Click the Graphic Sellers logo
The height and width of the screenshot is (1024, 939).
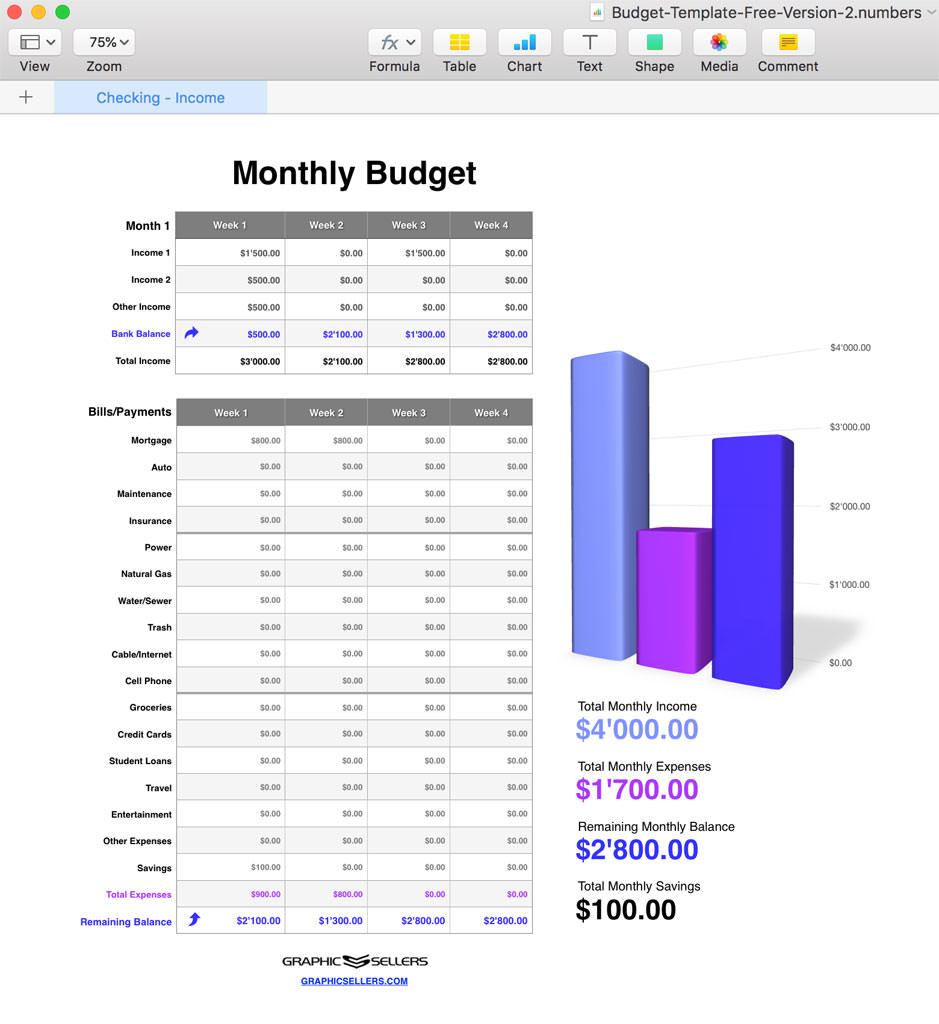point(354,961)
